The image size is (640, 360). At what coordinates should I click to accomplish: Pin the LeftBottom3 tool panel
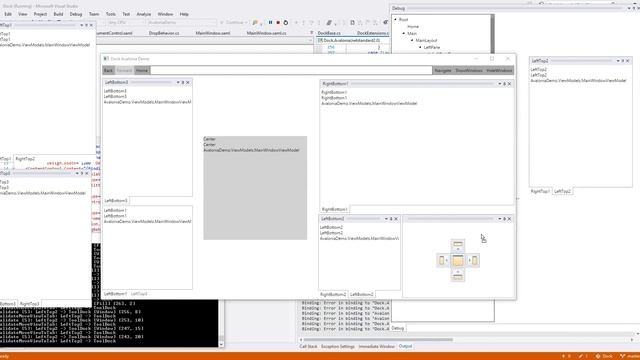(x=183, y=82)
